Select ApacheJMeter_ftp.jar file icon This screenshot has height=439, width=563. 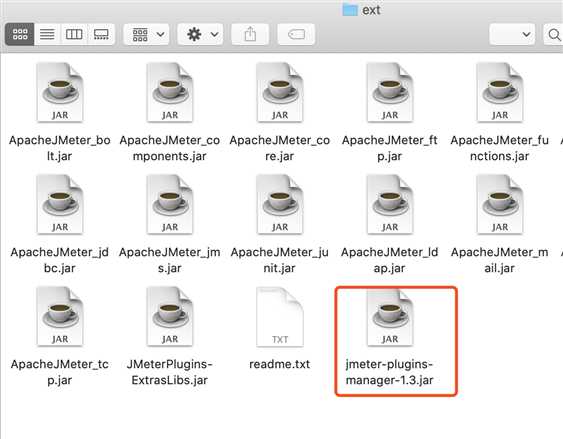[x=390, y=93]
